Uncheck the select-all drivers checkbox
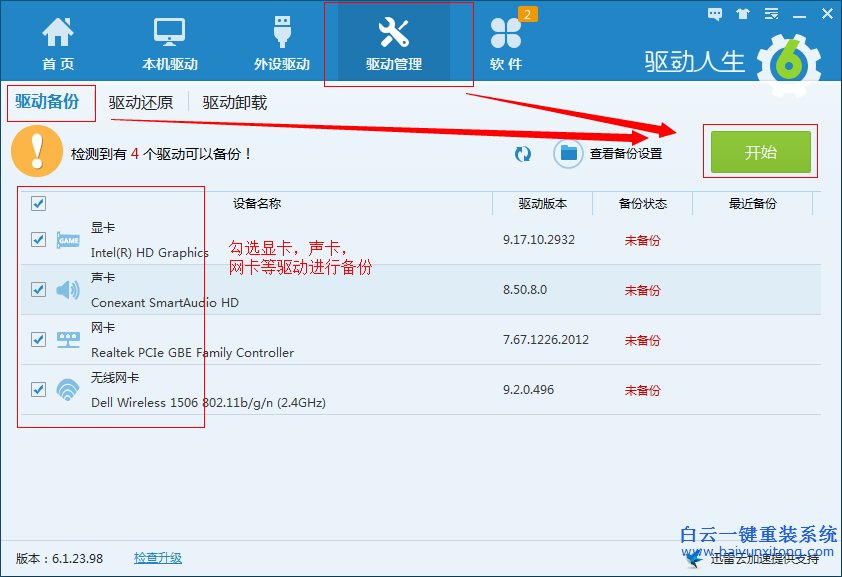This screenshot has height=577, width=842. (38, 203)
